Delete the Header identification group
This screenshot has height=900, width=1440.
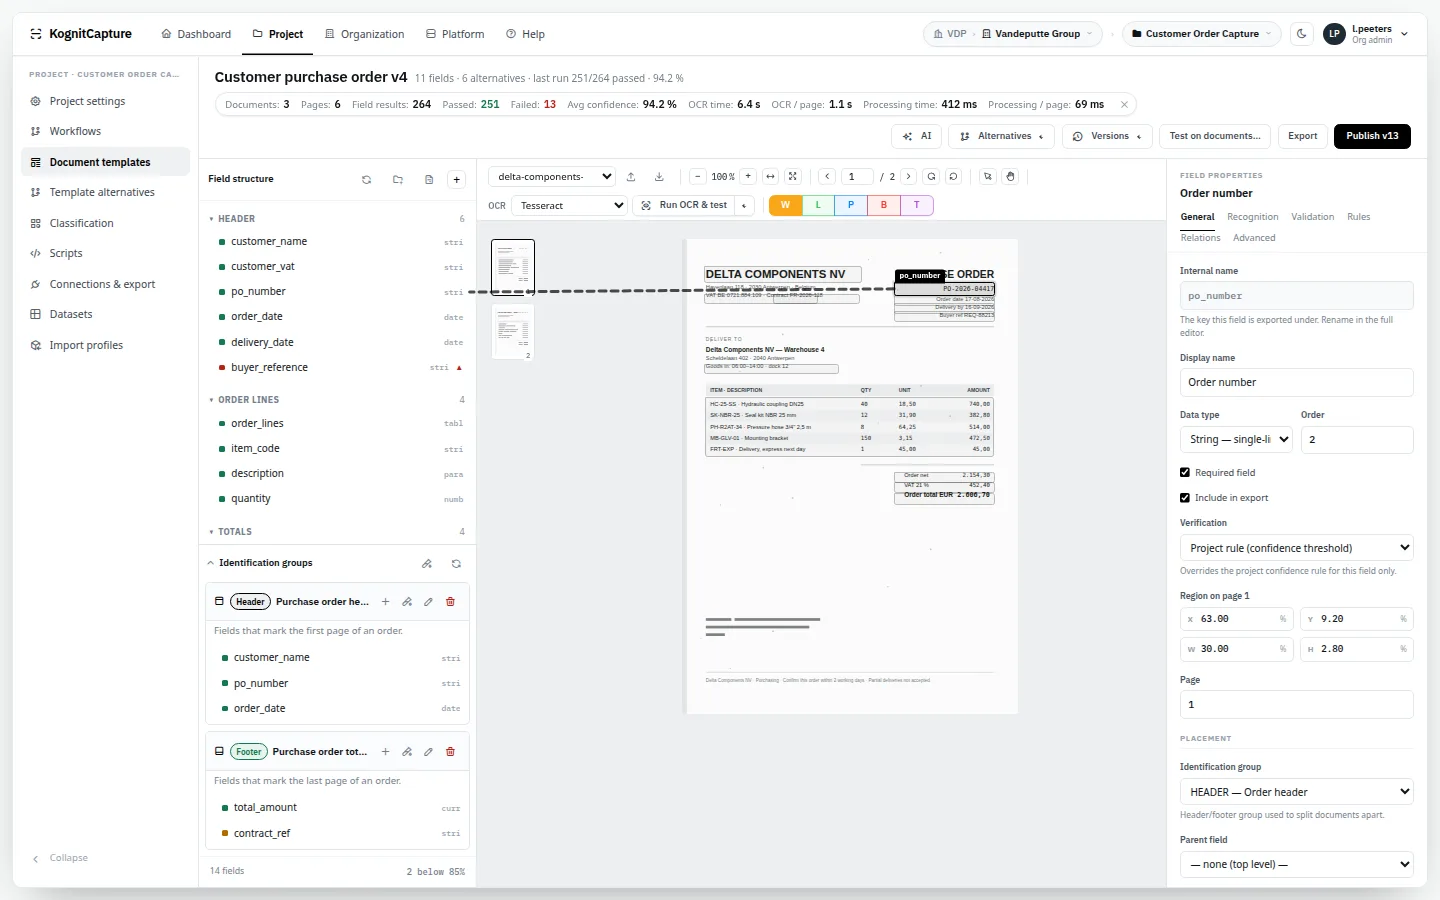click(450, 602)
